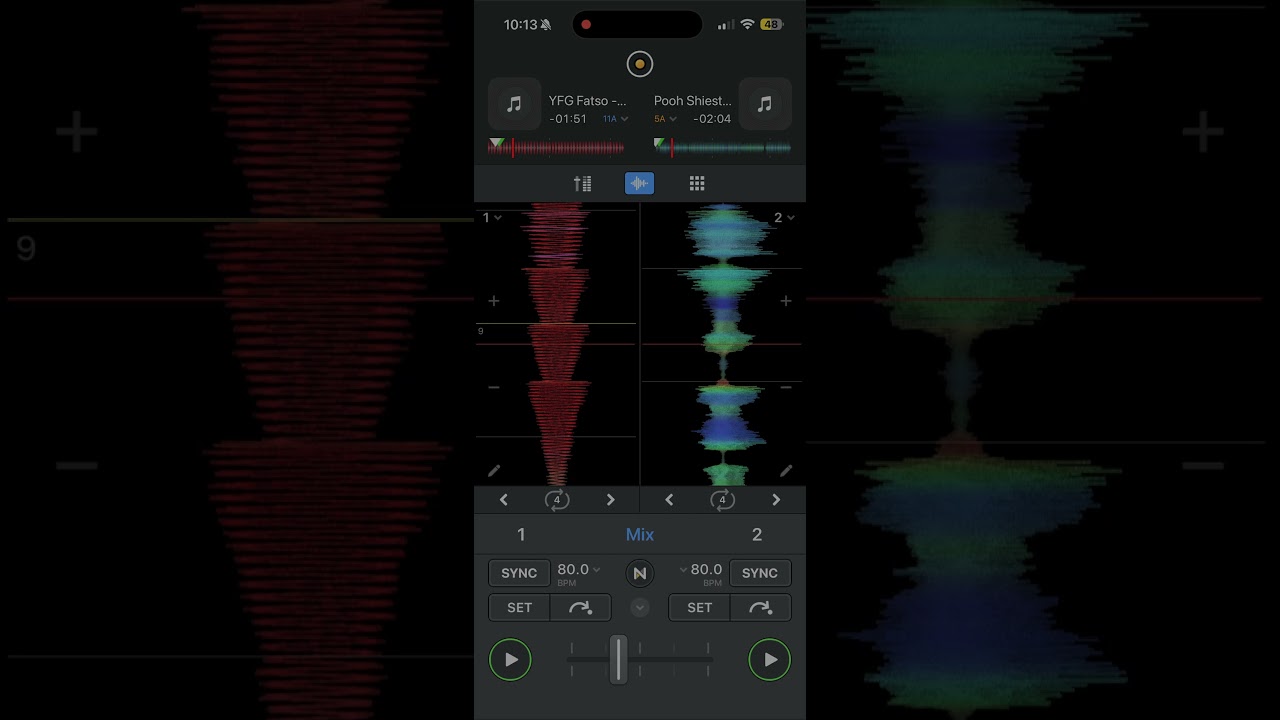Switch to the deck 1 tab
Viewport: 1280px width, 720px height.
[x=521, y=535]
